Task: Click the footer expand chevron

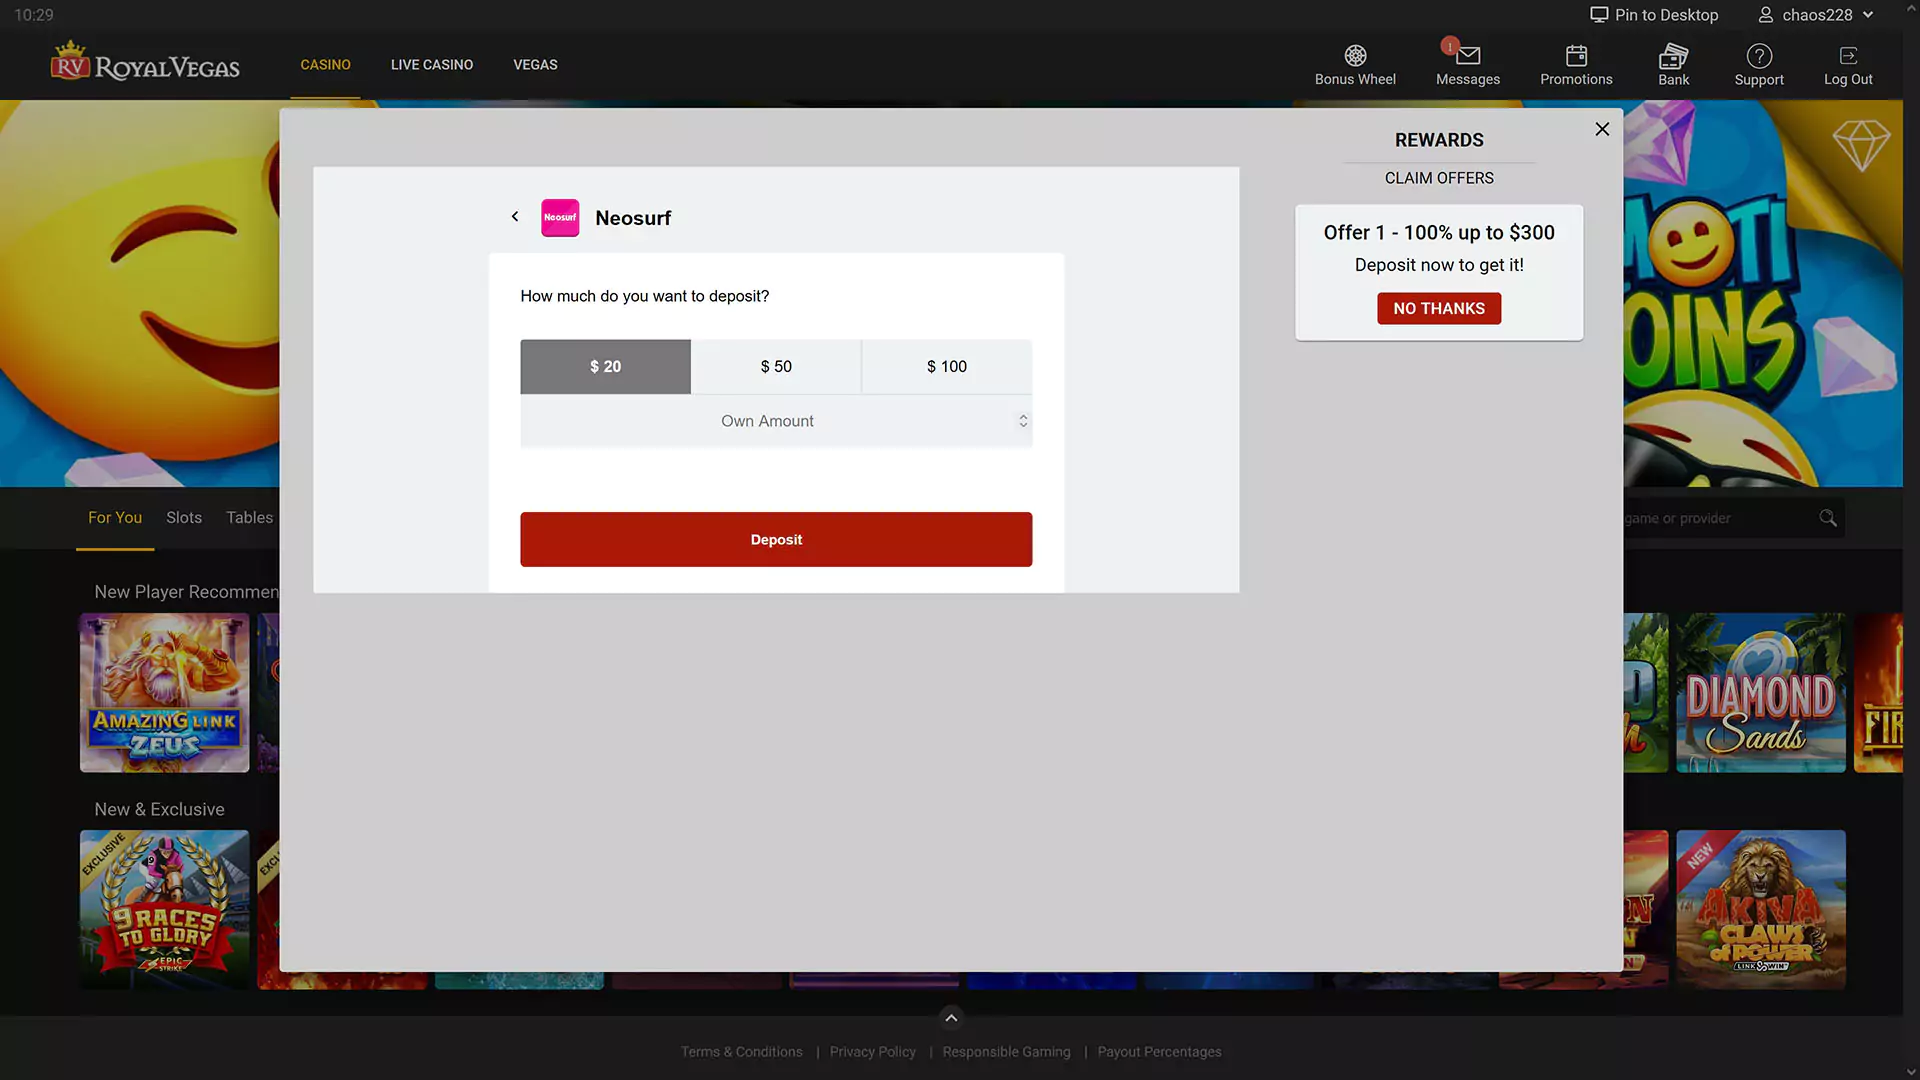Action: [951, 1018]
